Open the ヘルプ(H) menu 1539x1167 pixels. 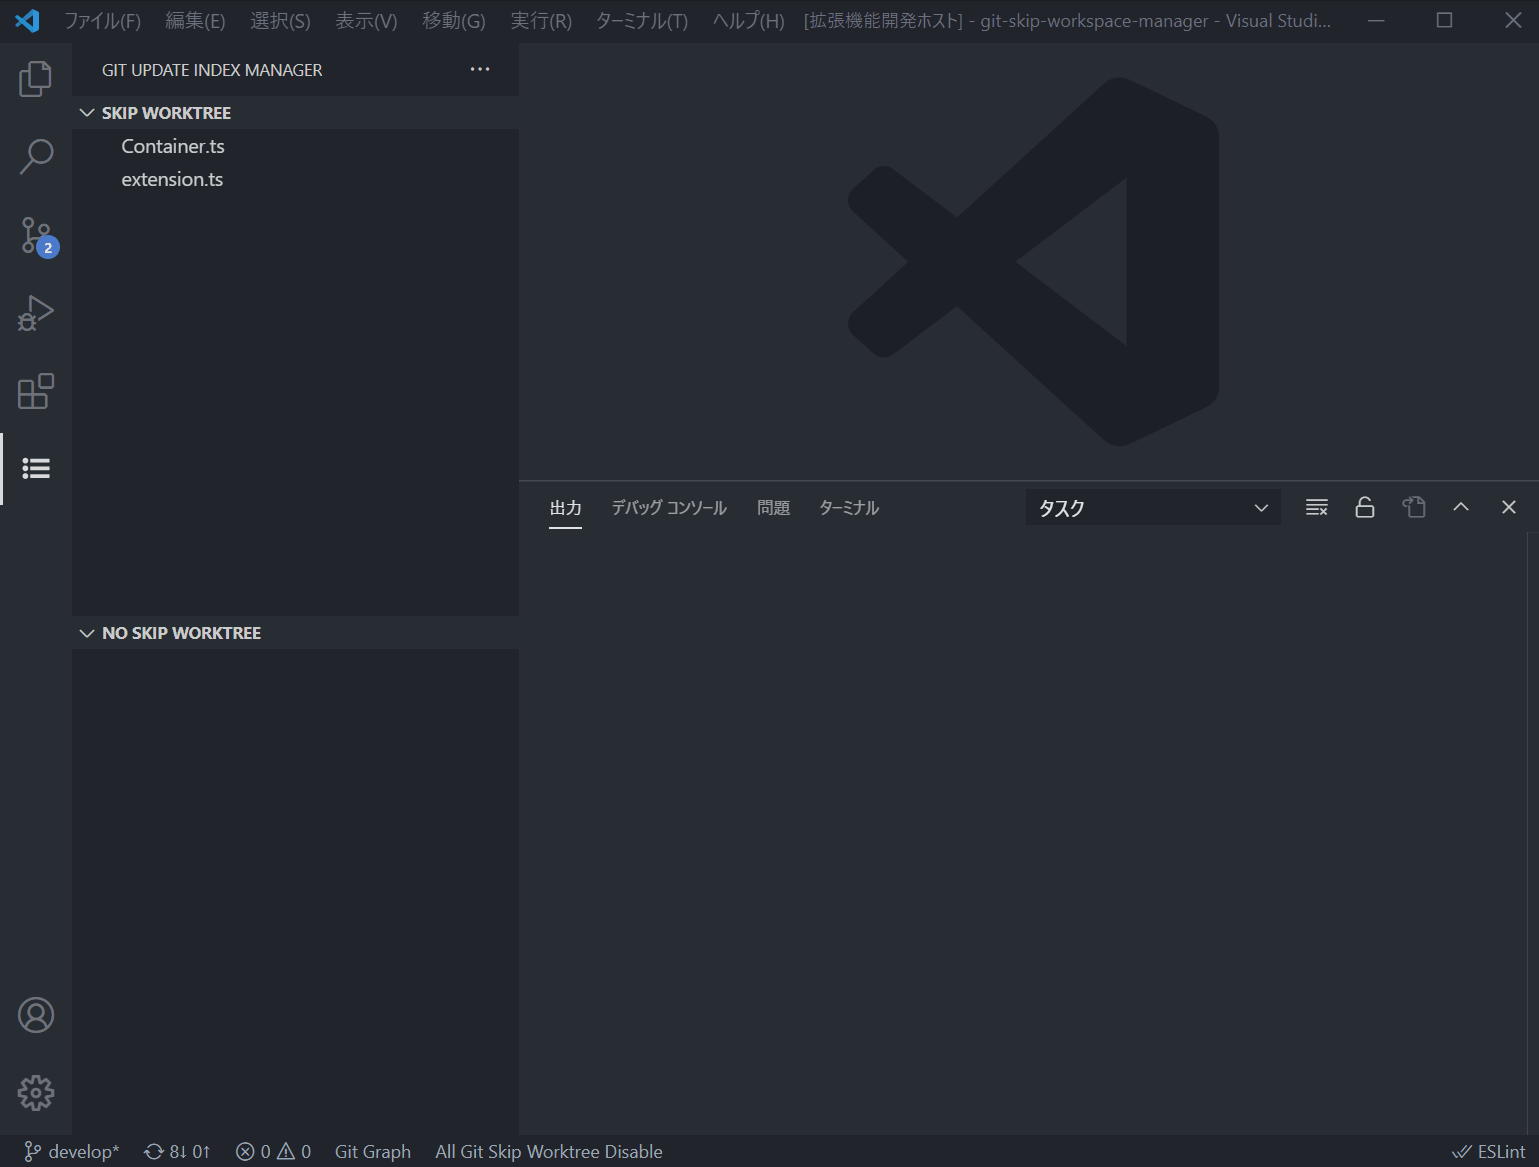pos(749,21)
